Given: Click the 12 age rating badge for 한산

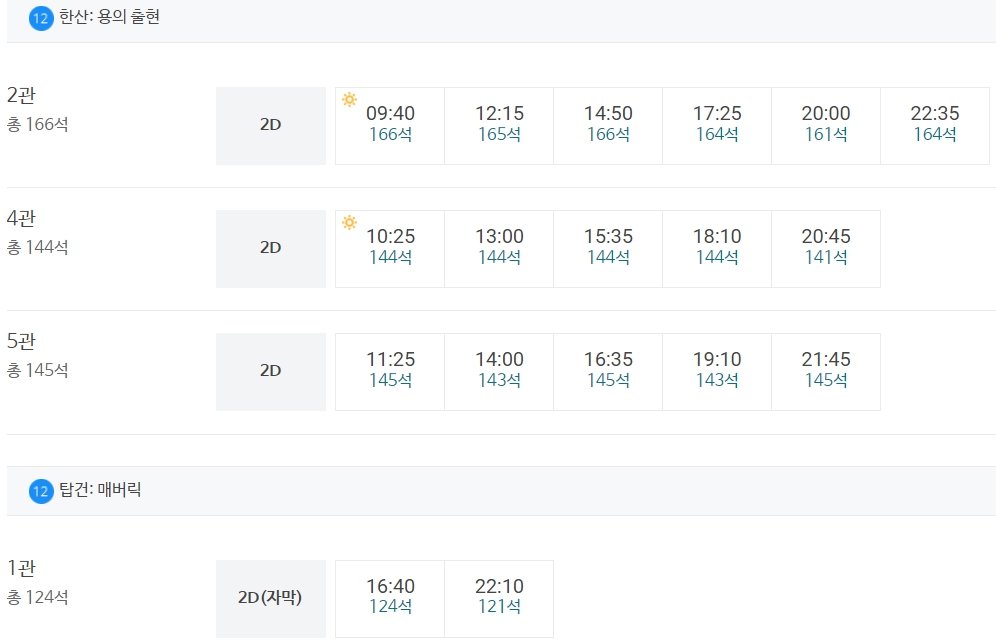Looking at the screenshot, I should point(41,18).
